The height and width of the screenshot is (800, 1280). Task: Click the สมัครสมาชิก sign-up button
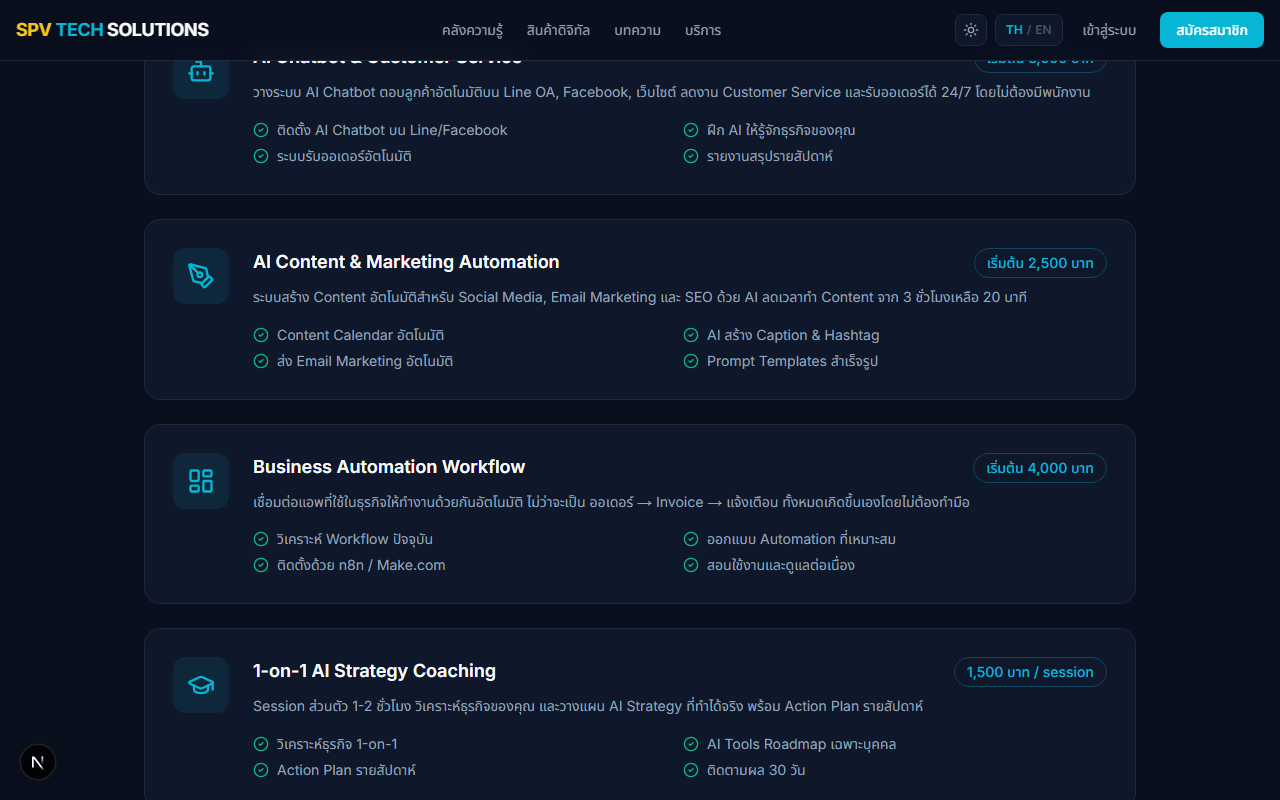coord(1212,30)
